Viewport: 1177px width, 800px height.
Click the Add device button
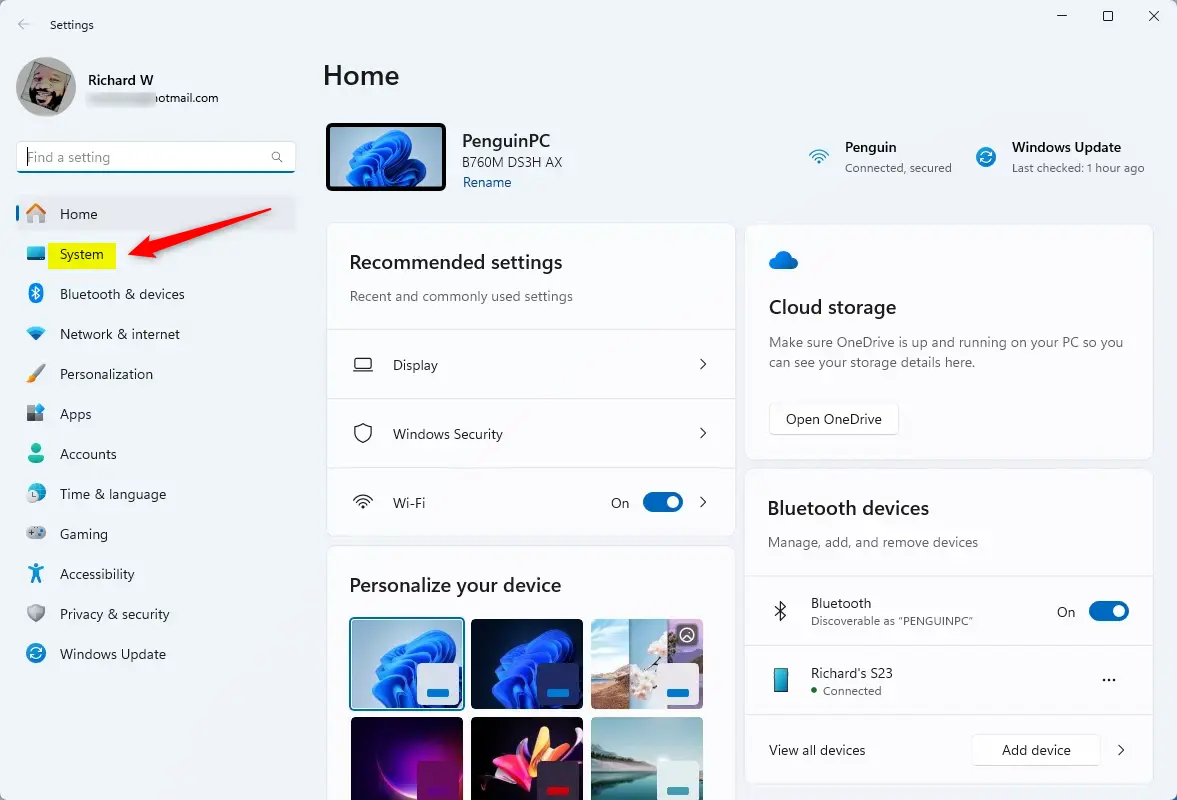(x=1036, y=750)
